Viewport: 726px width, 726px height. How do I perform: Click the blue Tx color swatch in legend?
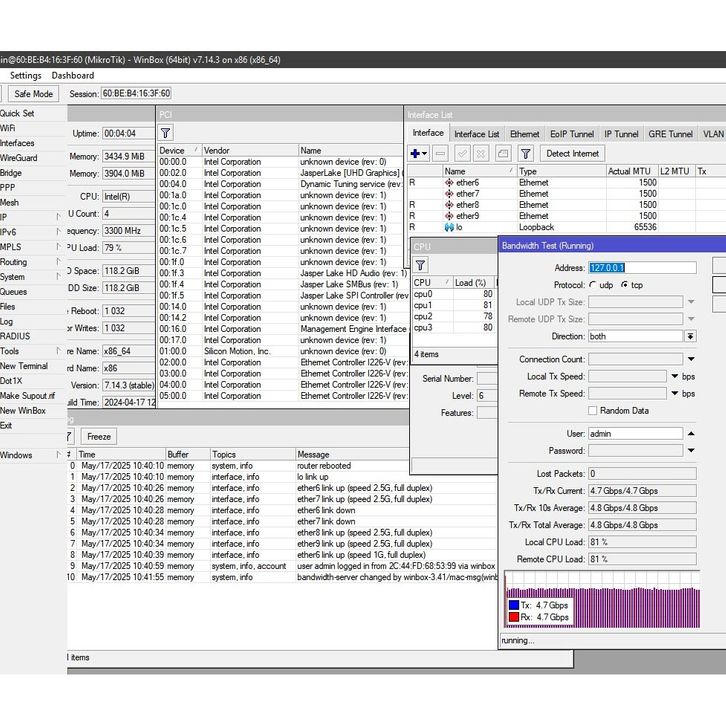coord(513,605)
